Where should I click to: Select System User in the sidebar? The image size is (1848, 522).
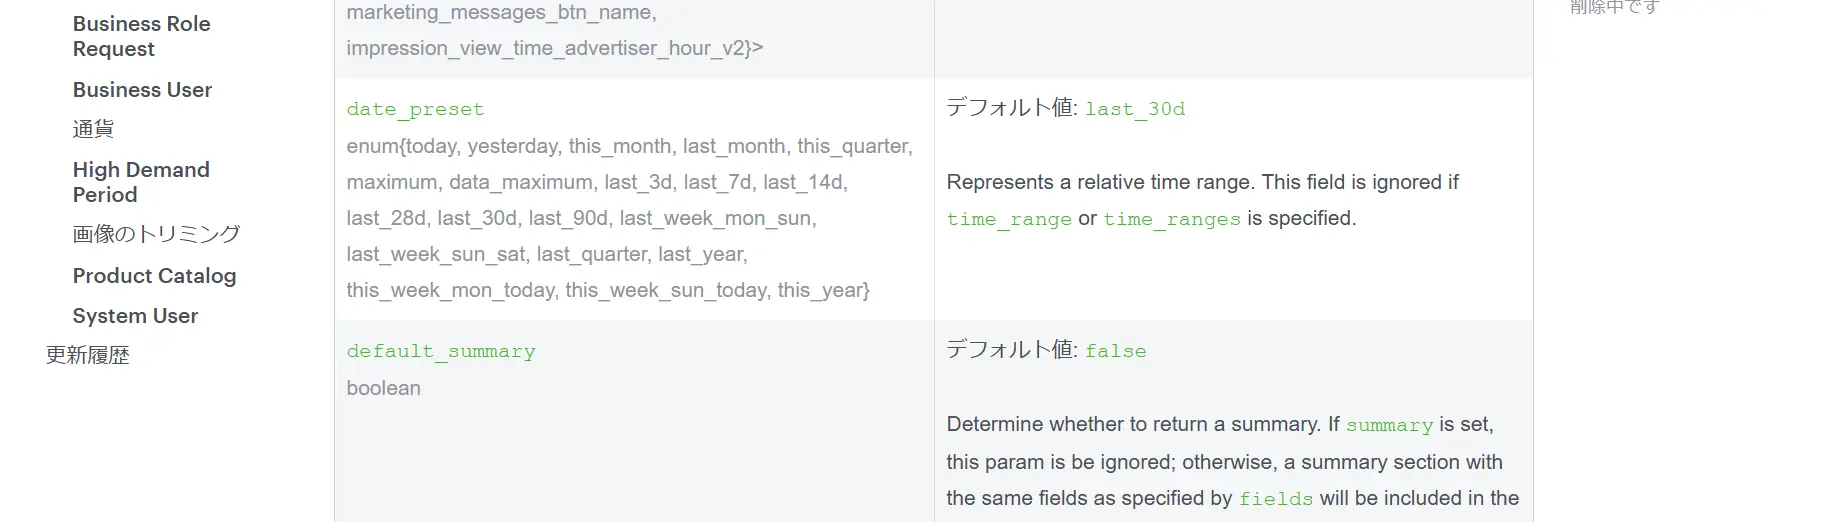[135, 316]
